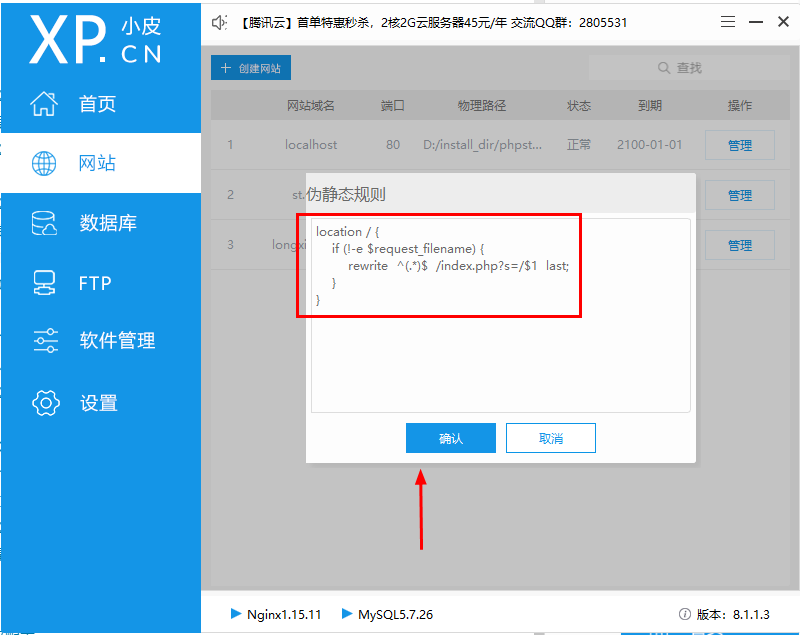Image resolution: width=800 pixels, height=635 pixels.
Task: Click 管理 button for site row 2
Action: [740, 195]
